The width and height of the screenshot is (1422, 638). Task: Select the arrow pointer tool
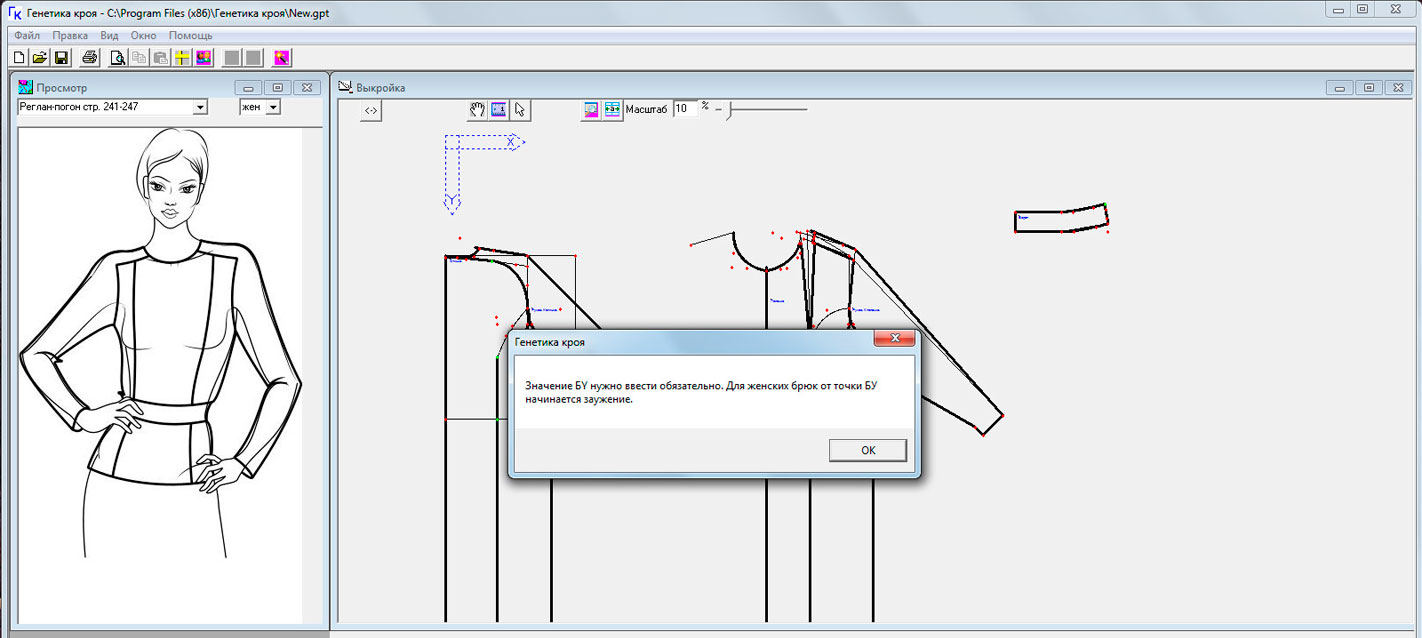pyautogui.click(x=520, y=110)
